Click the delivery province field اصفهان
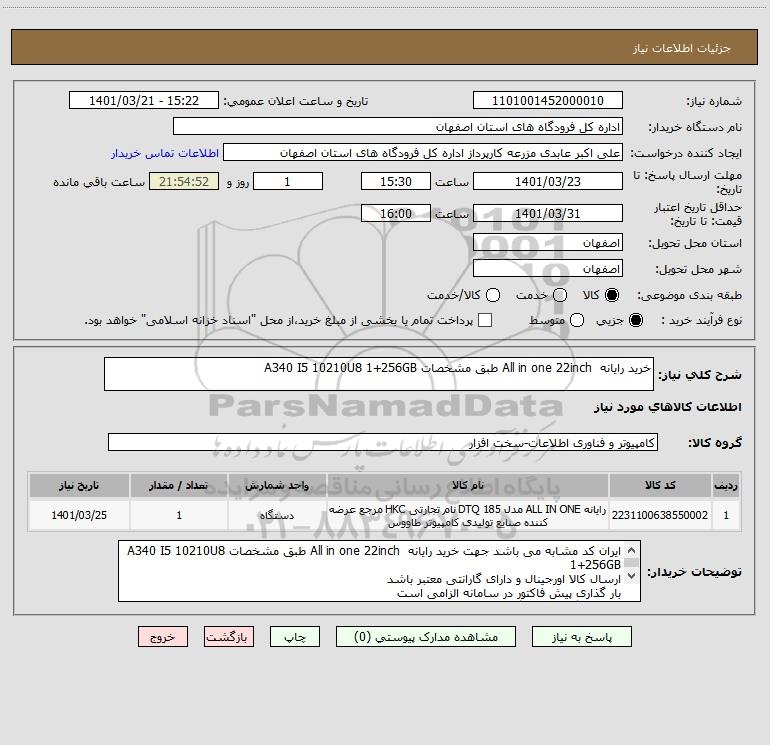This screenshot has height=745, width=770. [x=548, y=242]
